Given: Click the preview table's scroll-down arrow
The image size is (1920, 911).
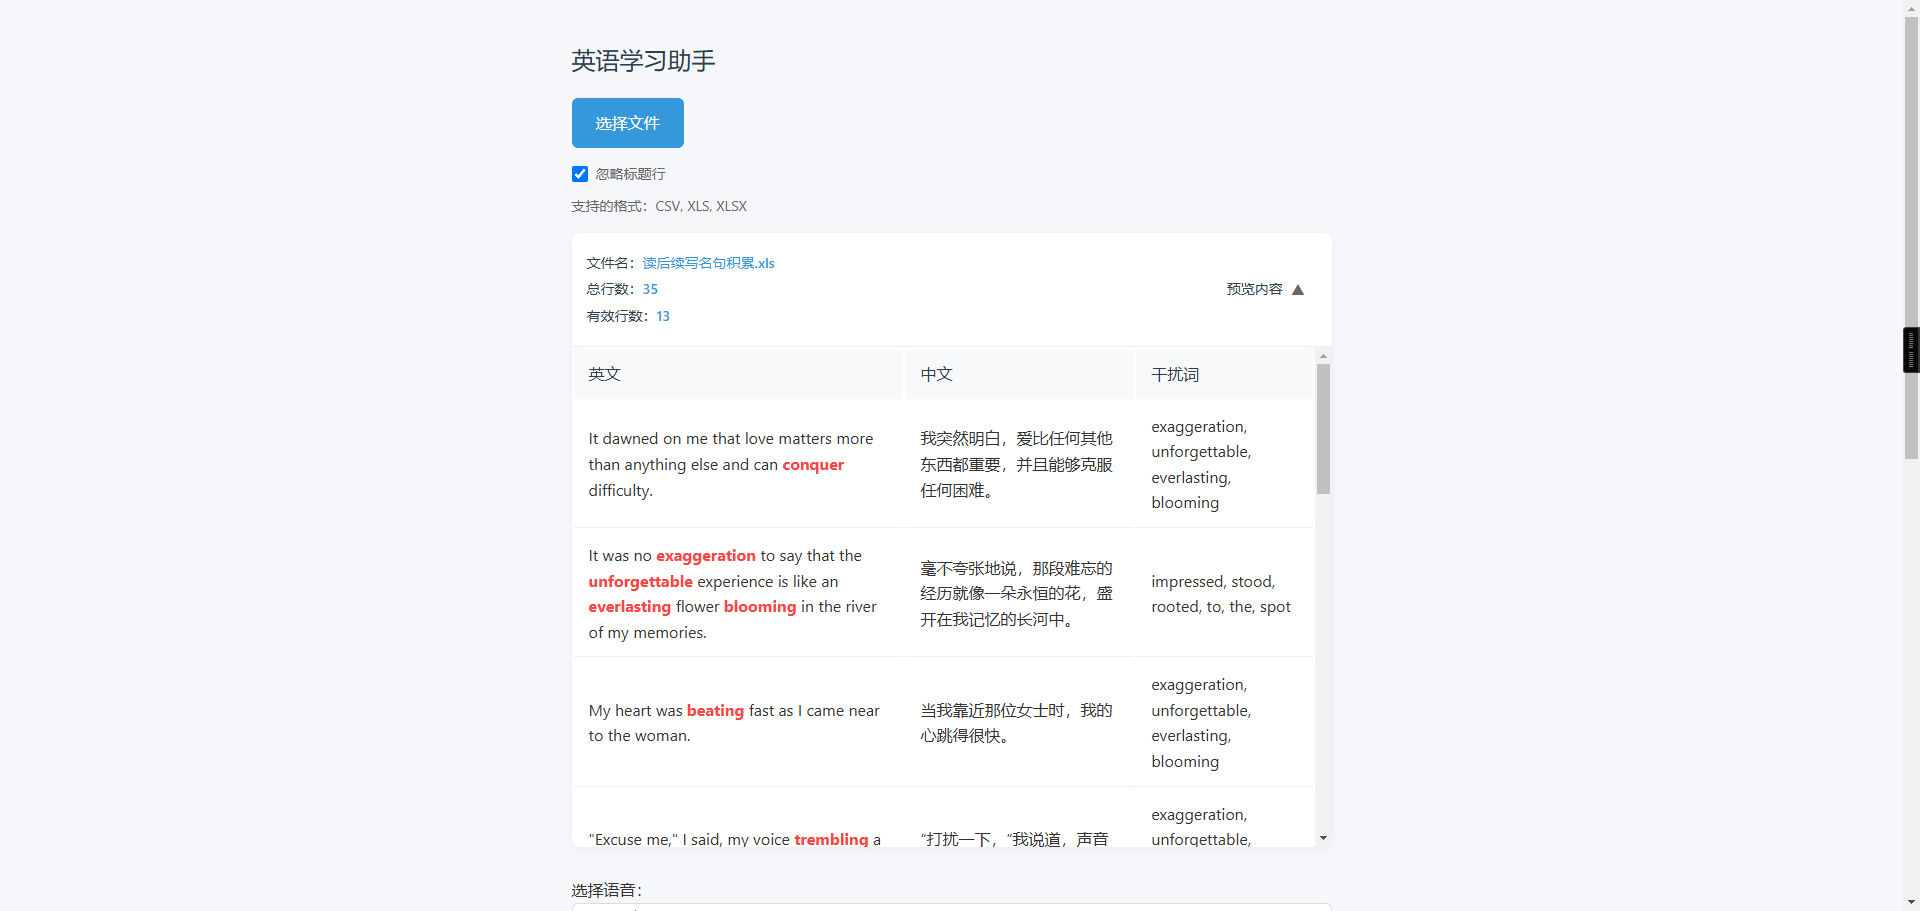Looking at the screenshot, I should 1323,838.
